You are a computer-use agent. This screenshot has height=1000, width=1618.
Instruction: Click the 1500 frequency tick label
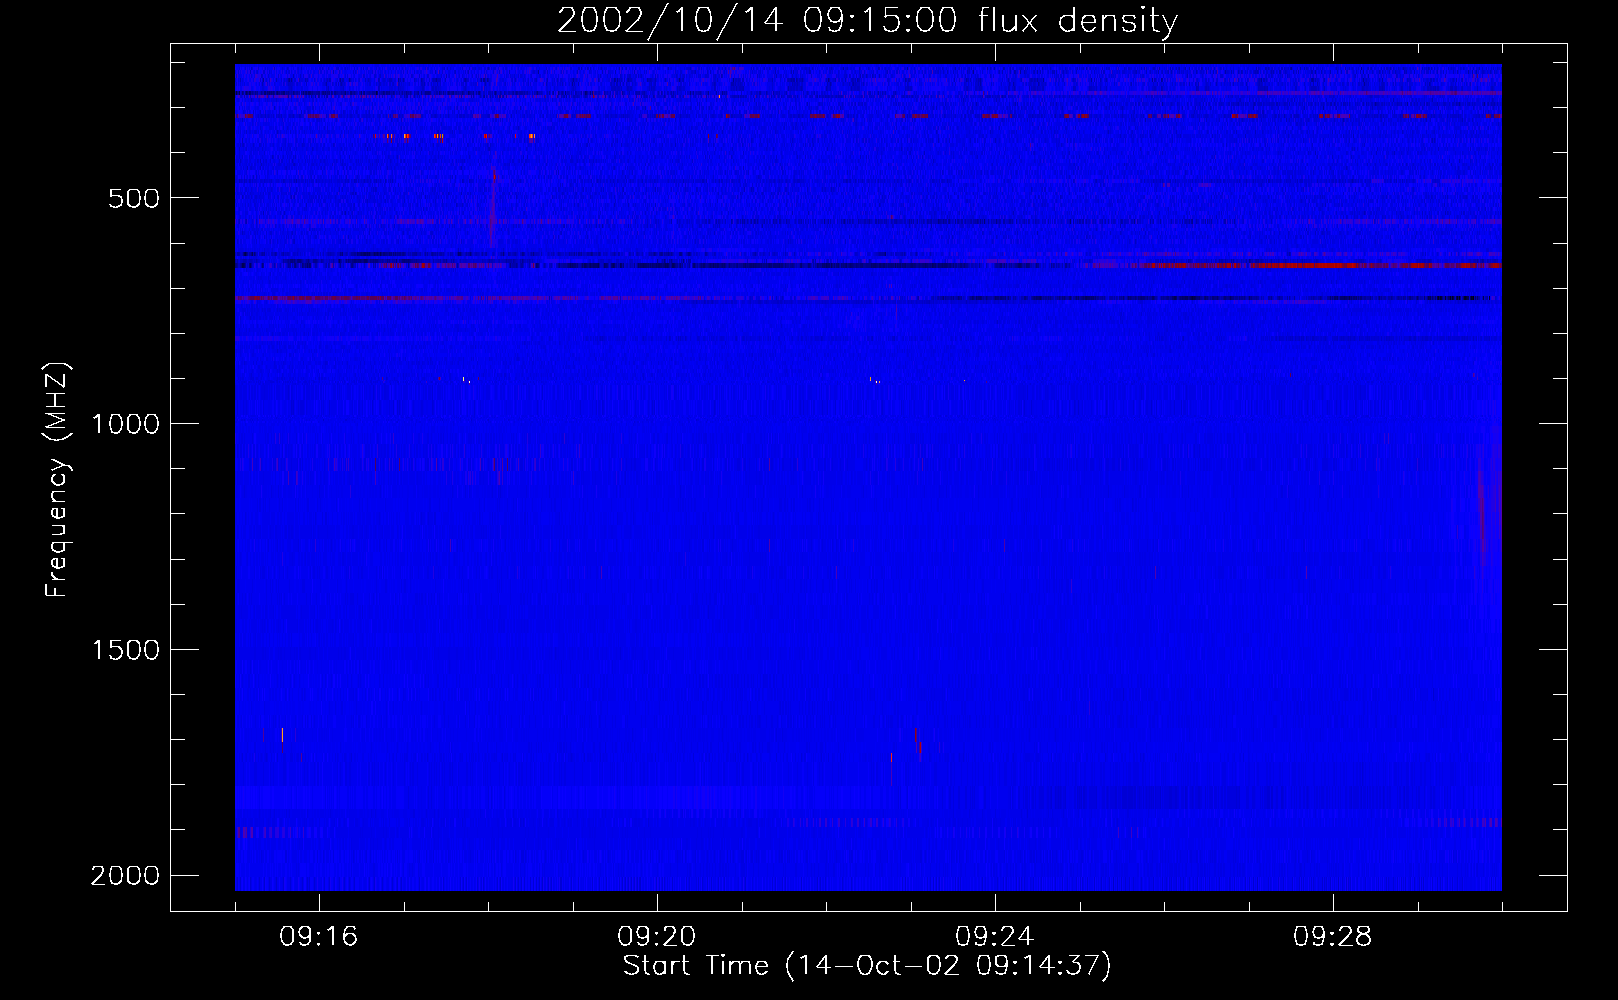(x=125, y=650)
